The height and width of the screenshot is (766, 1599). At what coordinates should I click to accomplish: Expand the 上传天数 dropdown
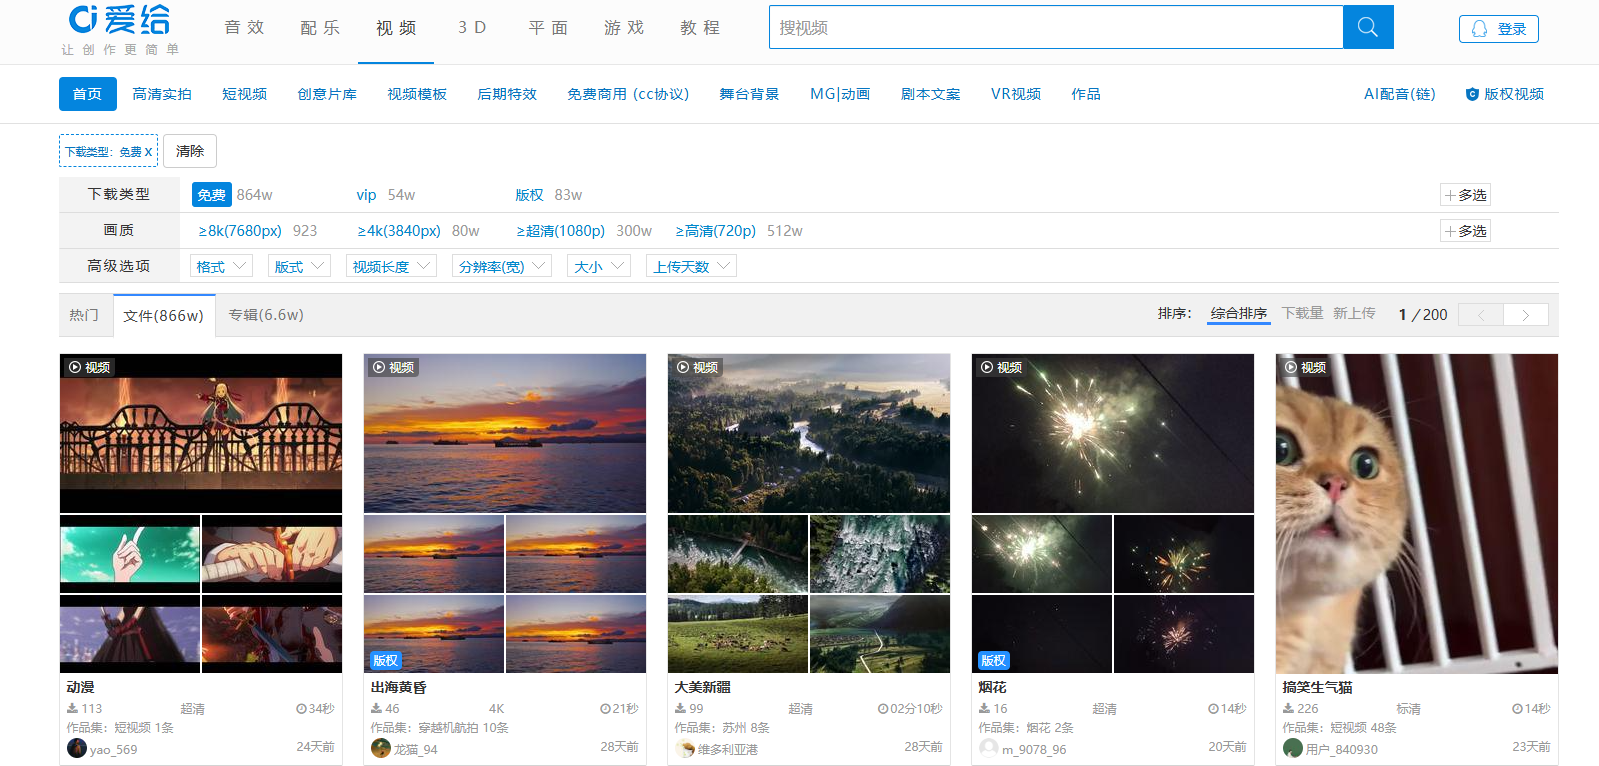692,266
